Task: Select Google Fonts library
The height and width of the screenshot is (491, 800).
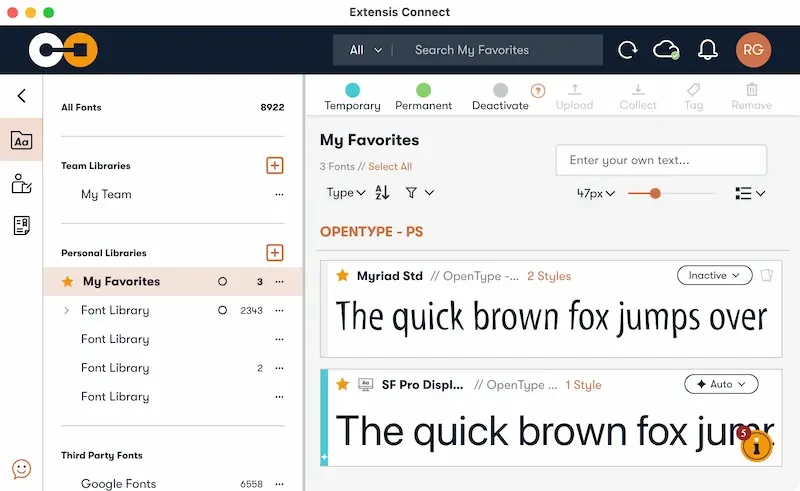Action: [x=118, y=484]
